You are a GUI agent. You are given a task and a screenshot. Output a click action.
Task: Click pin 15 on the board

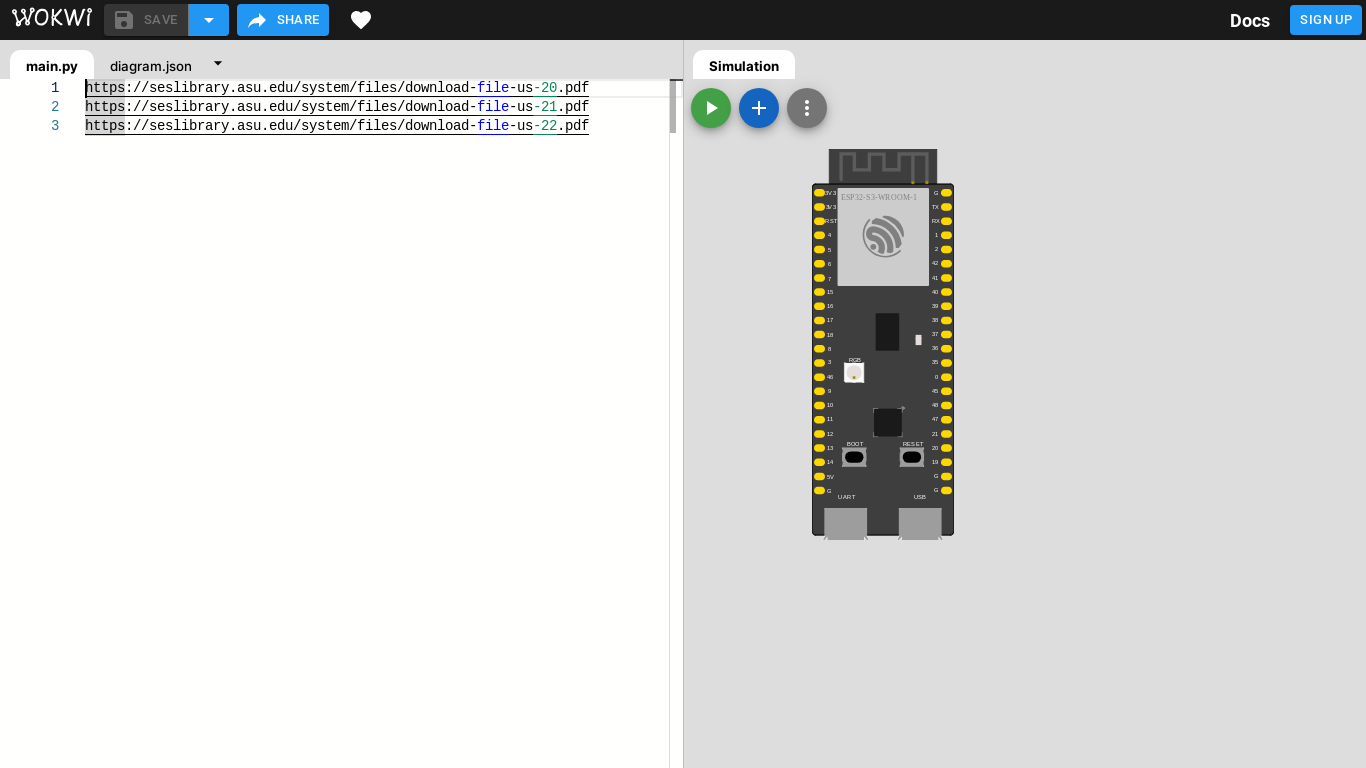820,292
